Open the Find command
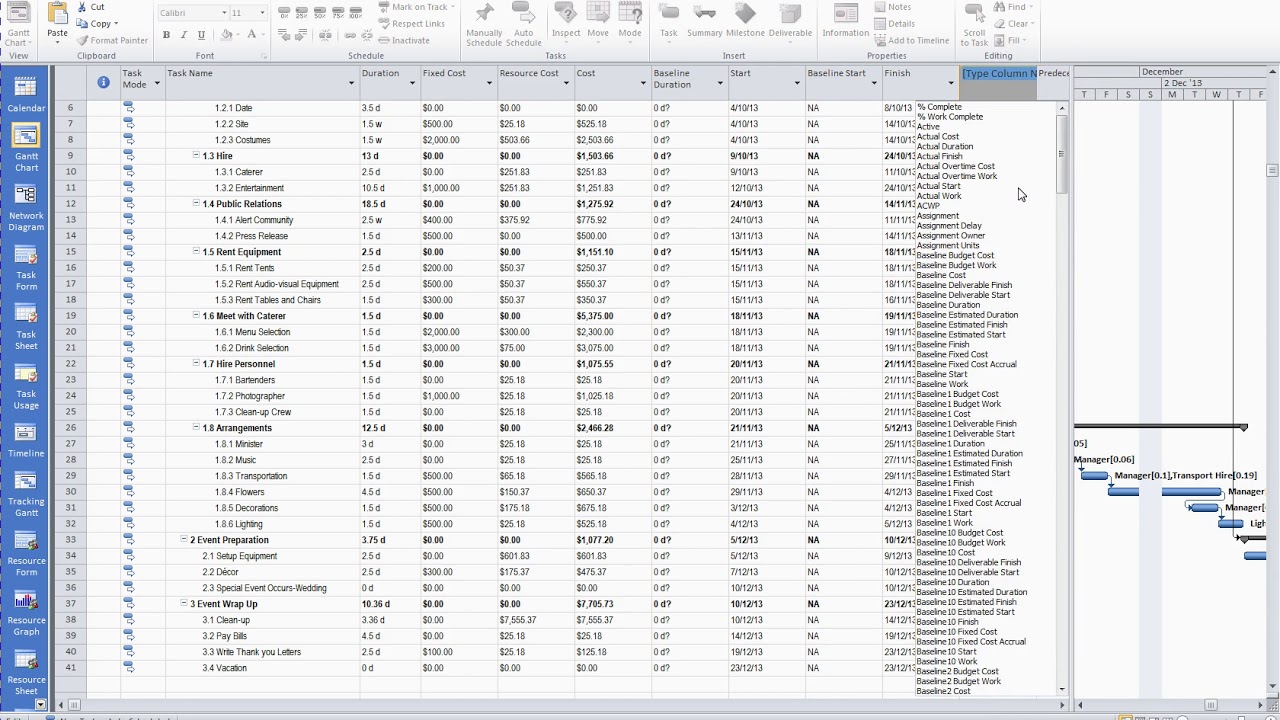 (1012, 7)
